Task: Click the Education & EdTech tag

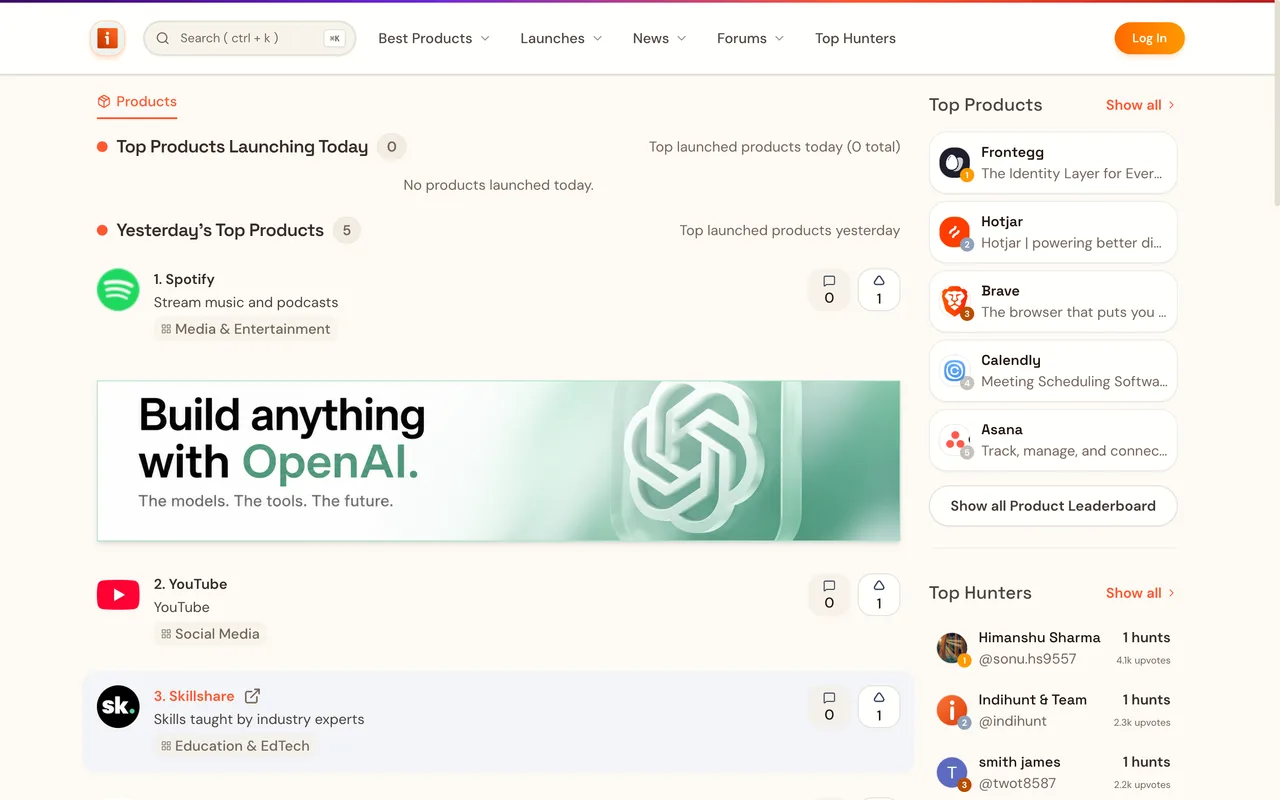Action: tap(236, 746)
